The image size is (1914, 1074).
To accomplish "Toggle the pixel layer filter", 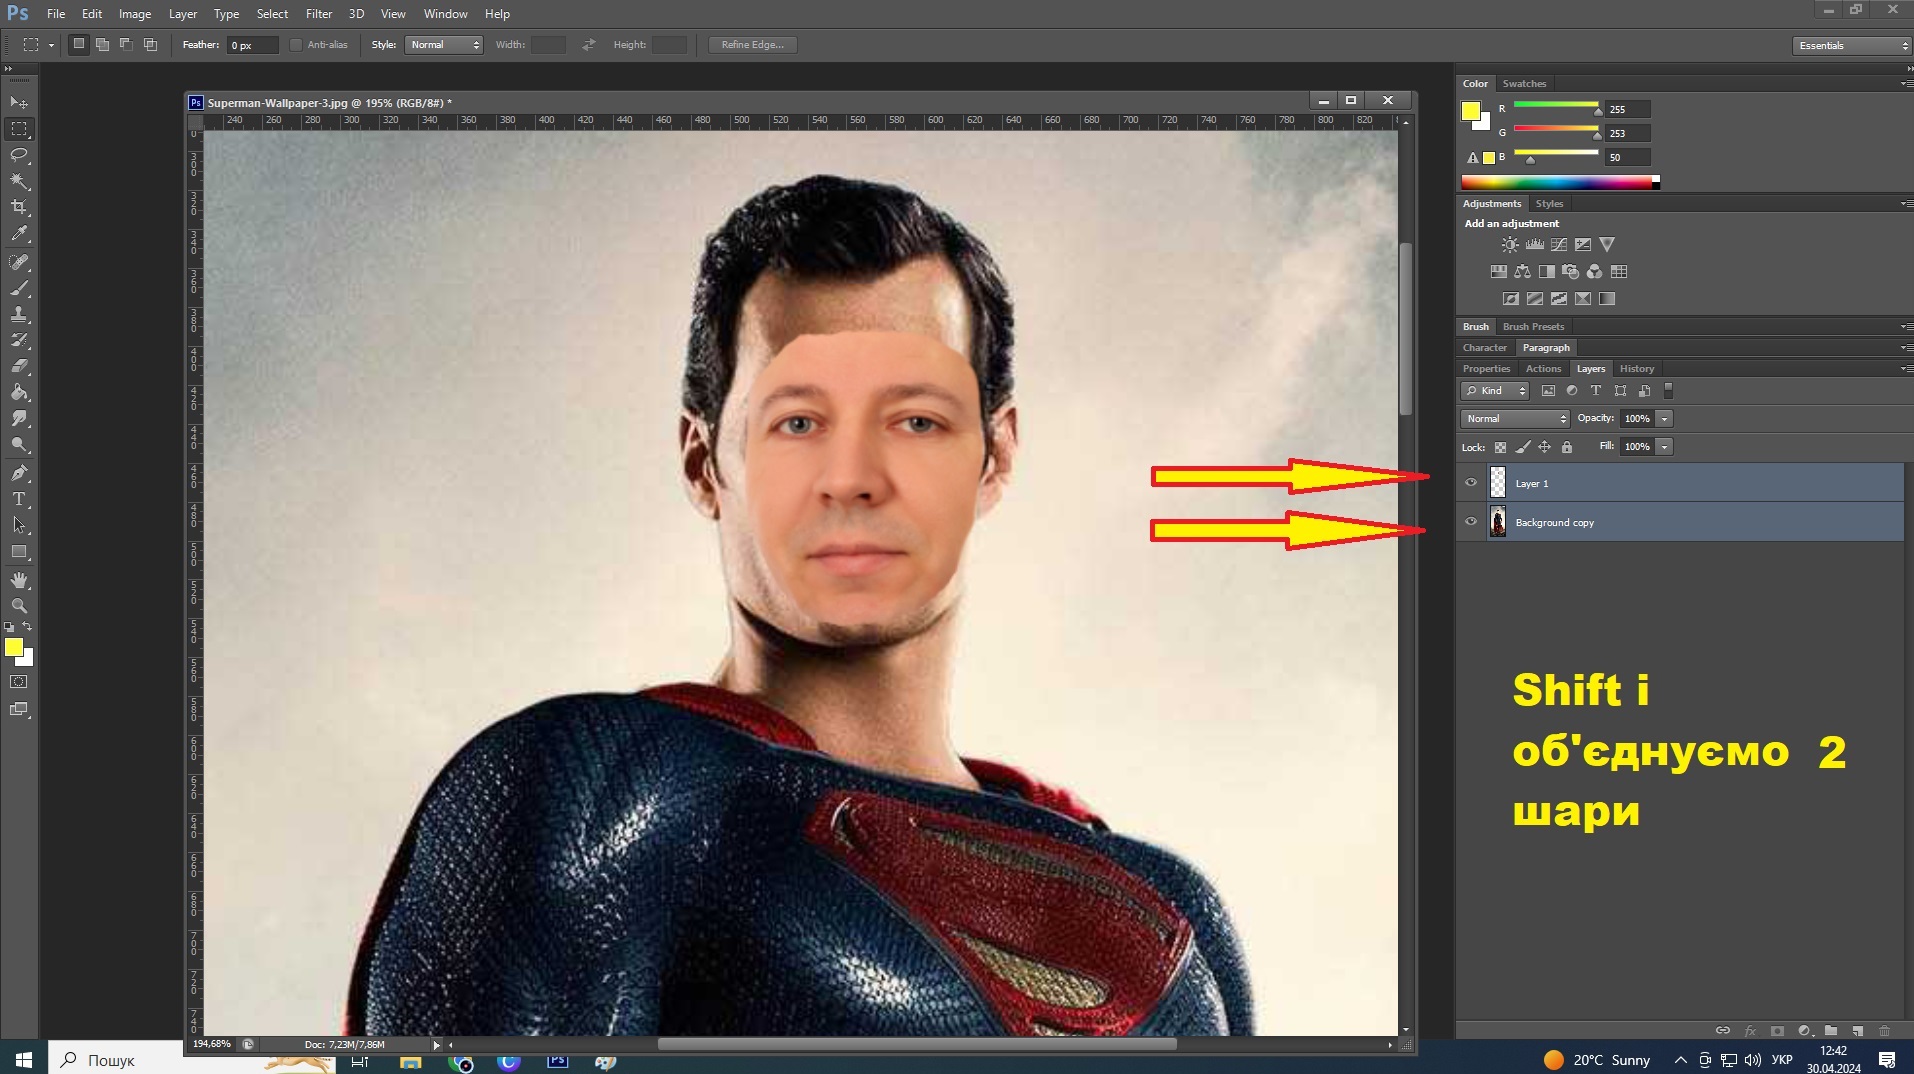I will click(x=1548, y=391).
